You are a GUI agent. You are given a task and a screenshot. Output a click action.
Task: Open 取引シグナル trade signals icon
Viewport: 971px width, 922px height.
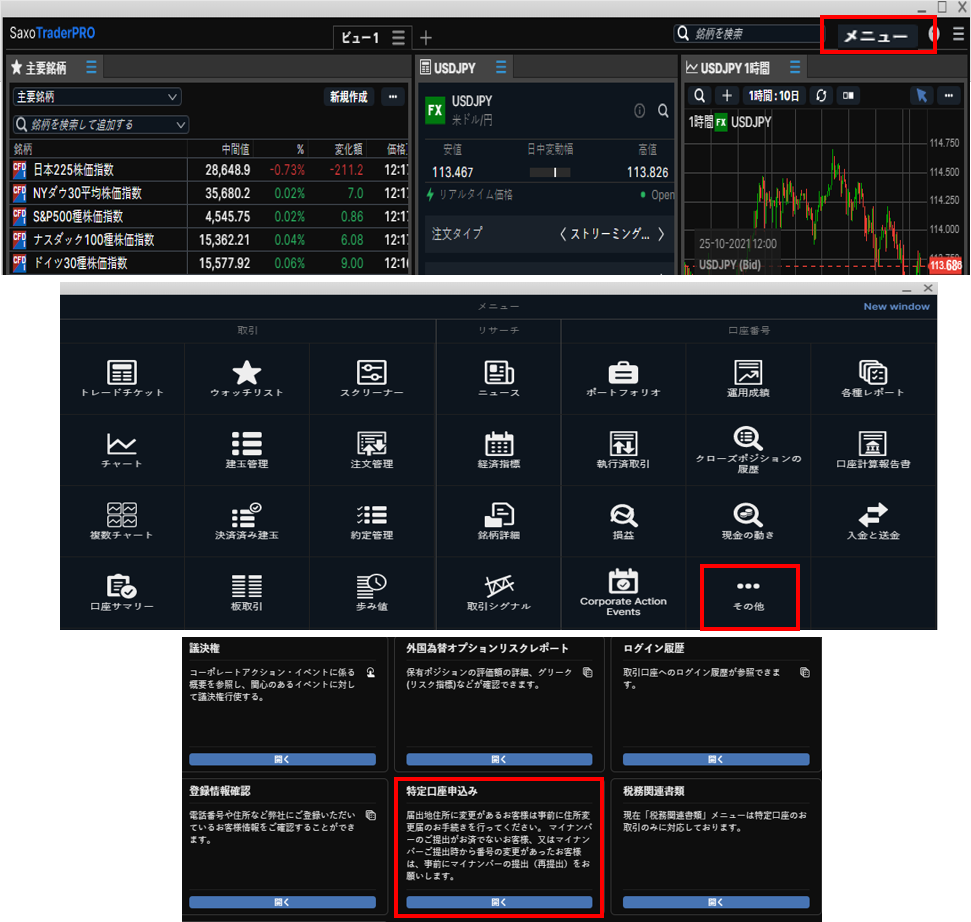pyautogui.click(x=499, y=592)
